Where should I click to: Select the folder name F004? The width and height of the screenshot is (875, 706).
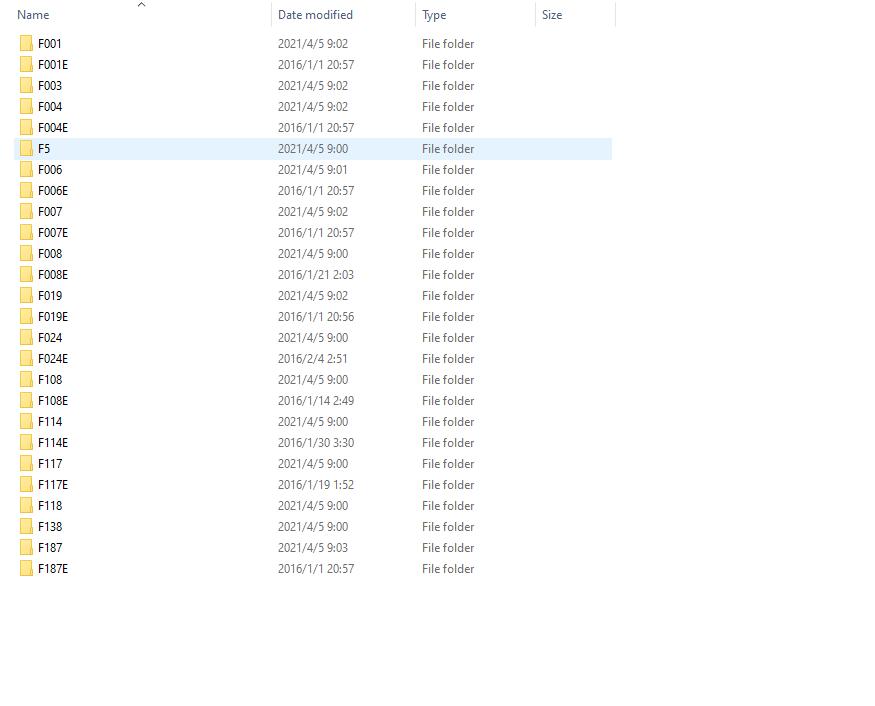coord(50,107)
